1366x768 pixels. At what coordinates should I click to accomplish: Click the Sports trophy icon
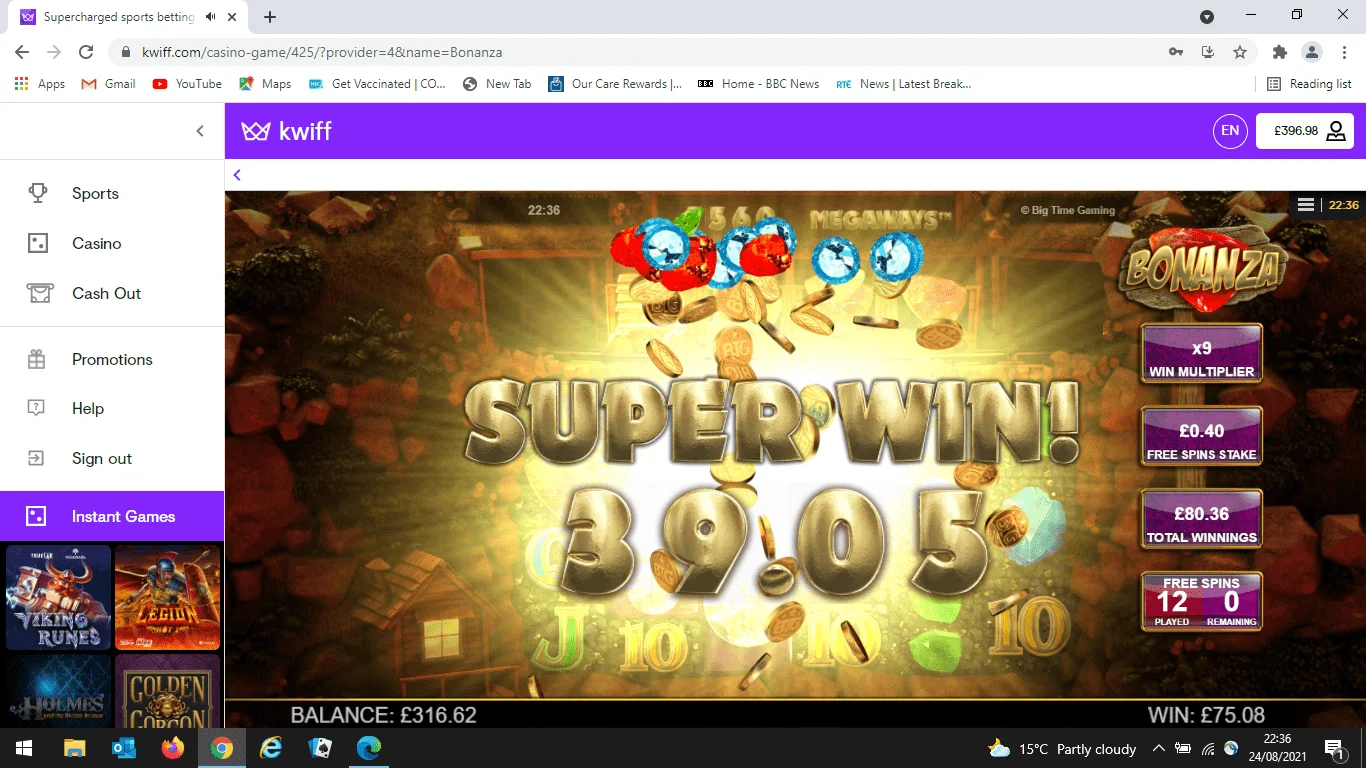37,193
